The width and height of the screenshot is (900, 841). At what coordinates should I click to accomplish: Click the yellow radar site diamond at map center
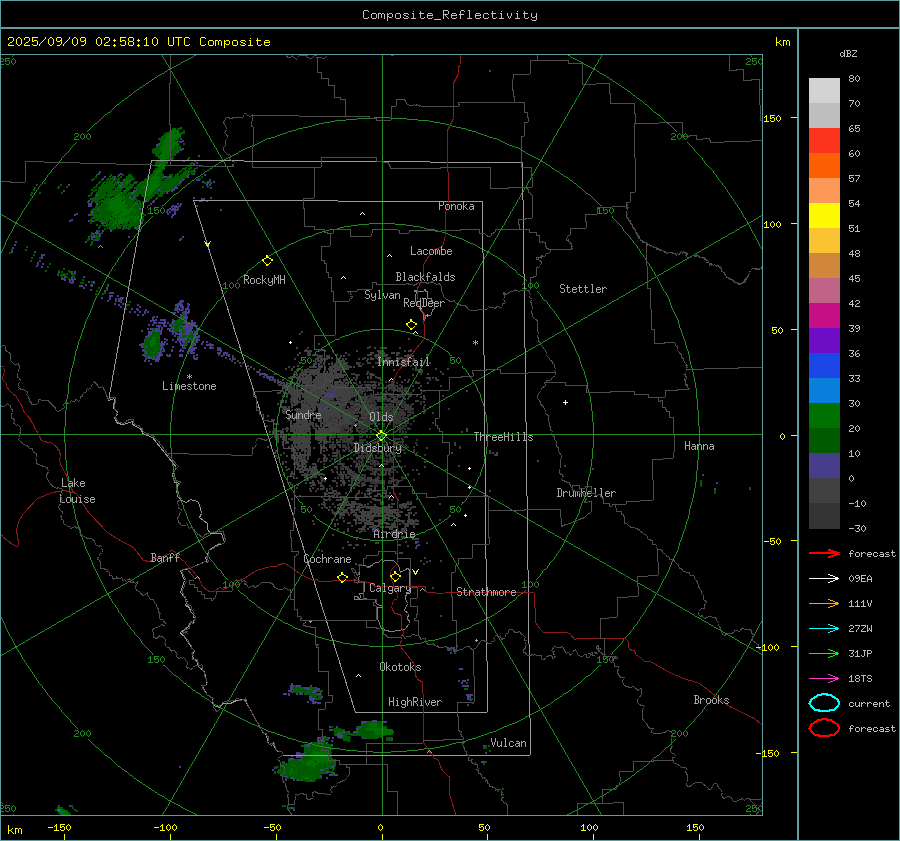click(381, 436)
